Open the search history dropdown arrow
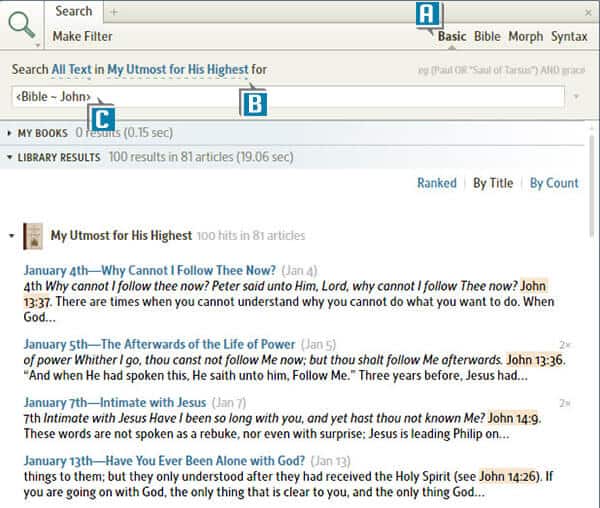This screenshot has width=600, height=508. [576, 97]
